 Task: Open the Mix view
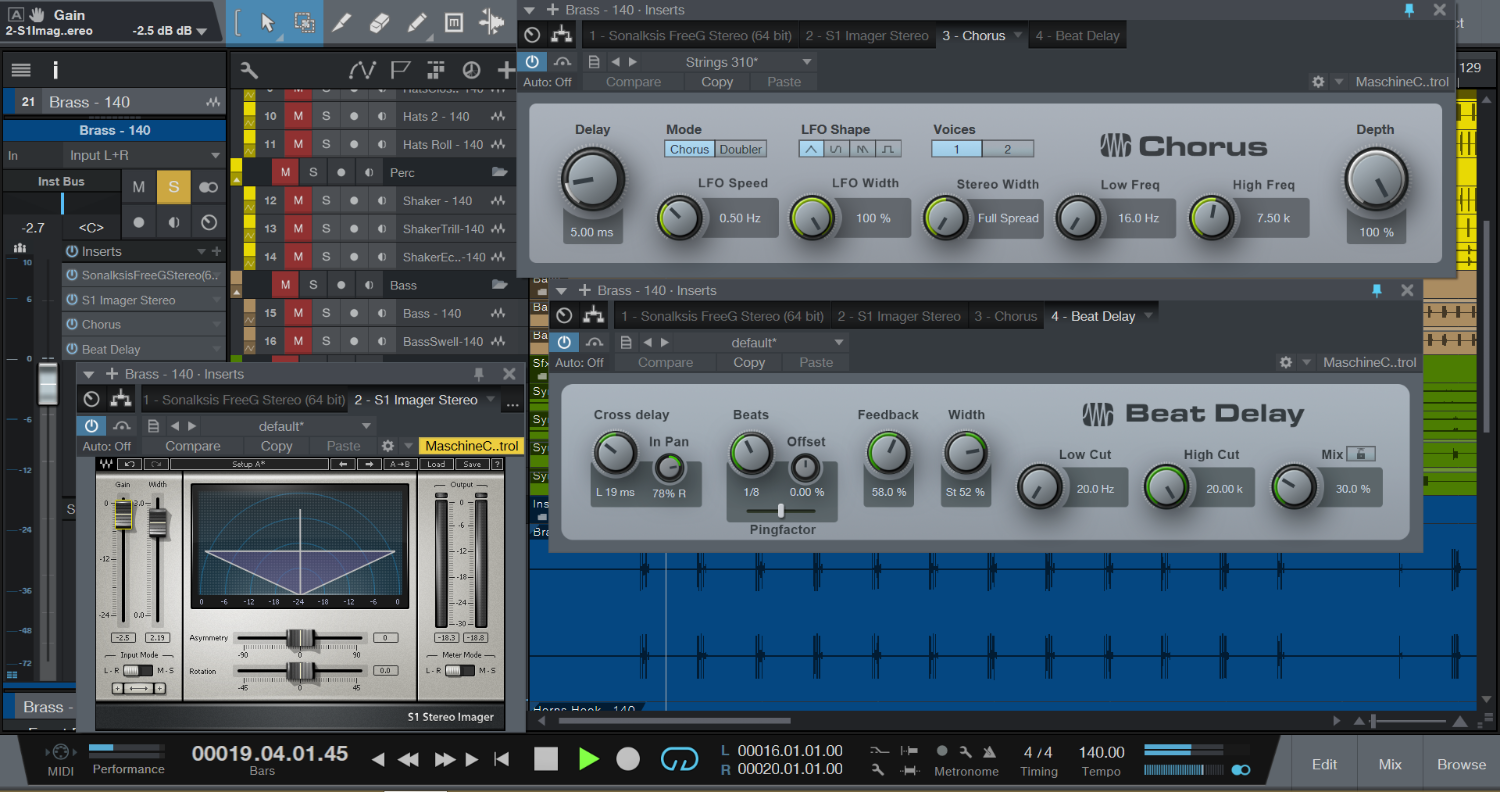[x=1390, y=764]
